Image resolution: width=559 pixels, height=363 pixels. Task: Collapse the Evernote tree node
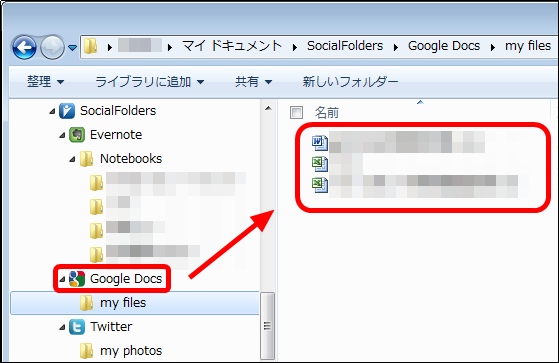pyautogui.click(x=62, y=136)
